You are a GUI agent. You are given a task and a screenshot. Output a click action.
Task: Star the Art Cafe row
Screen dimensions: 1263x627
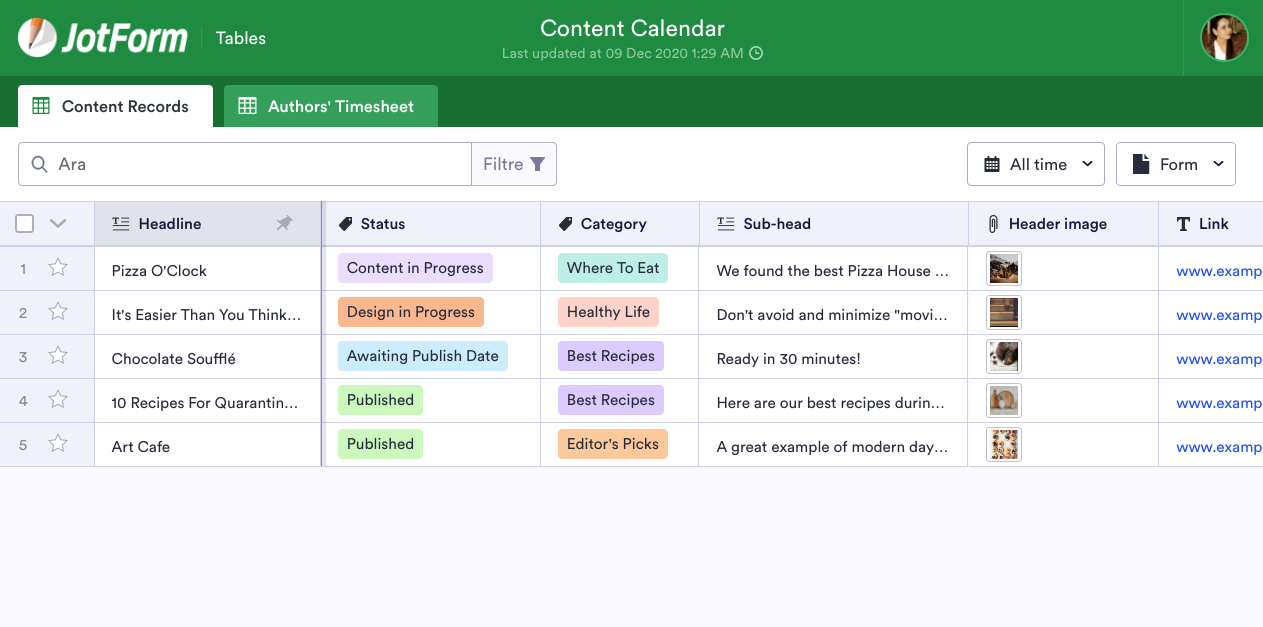pyautogui.click(x=58, y=444)
